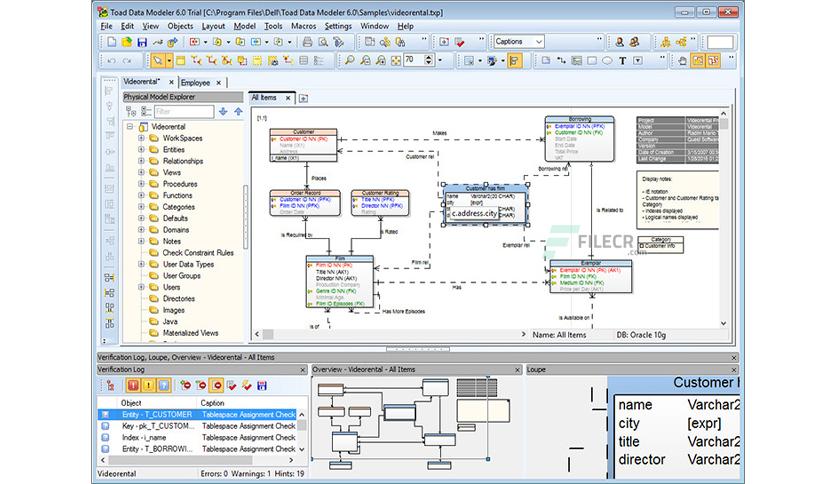The width and height of the screenshot is (836, 484).
Task: Select the All Items workspace tab
Action: point(264,98)
